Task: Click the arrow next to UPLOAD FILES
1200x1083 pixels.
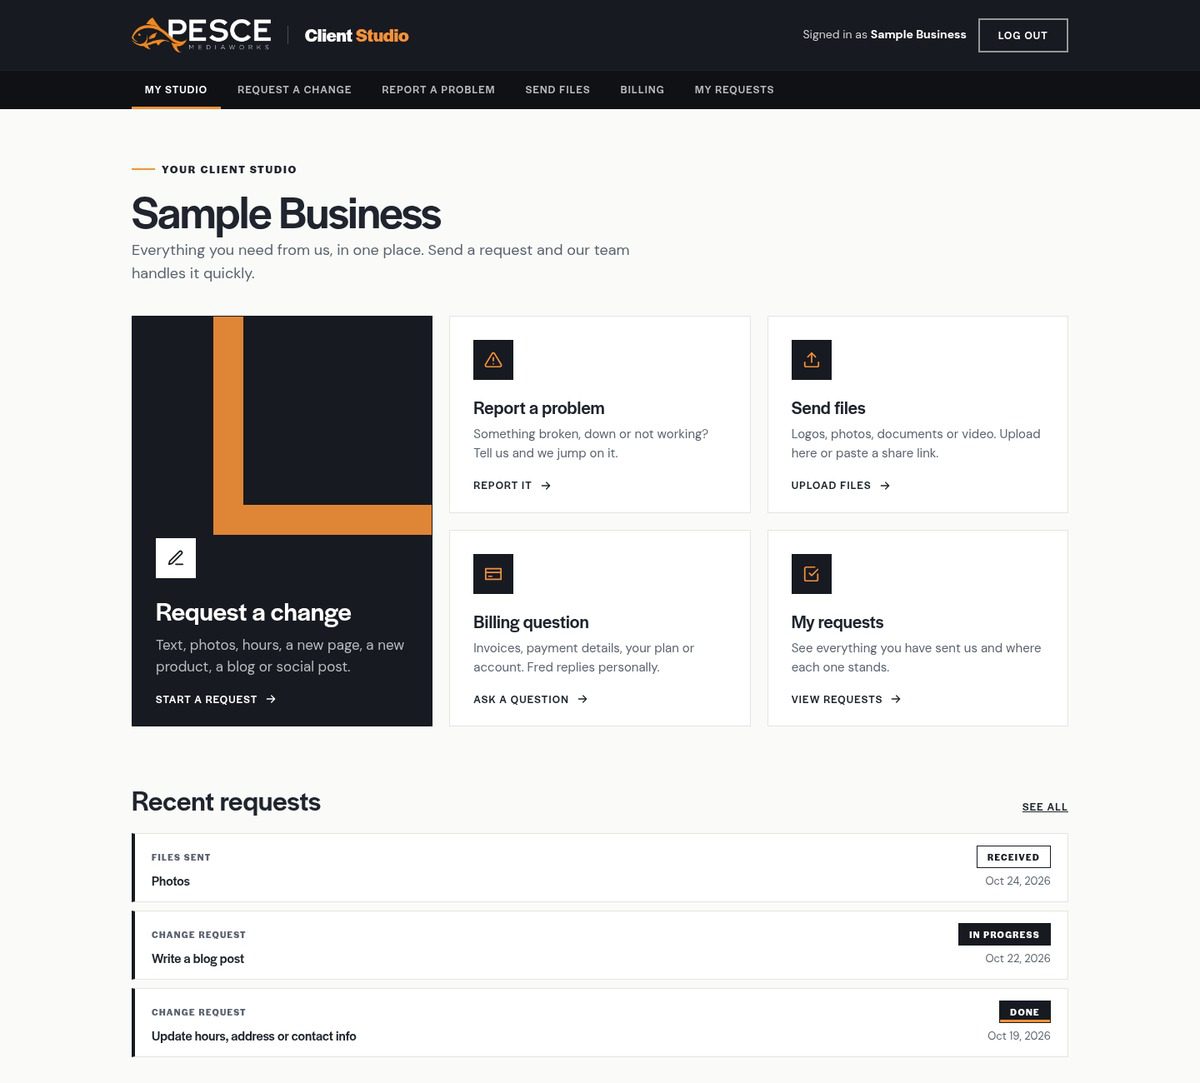Action: pos(885,485)
